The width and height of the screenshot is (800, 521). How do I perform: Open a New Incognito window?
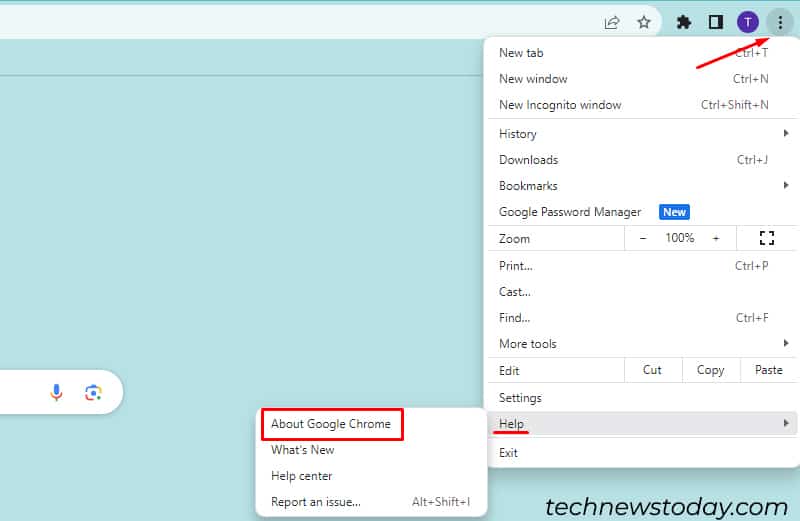(x=642, y=105)
